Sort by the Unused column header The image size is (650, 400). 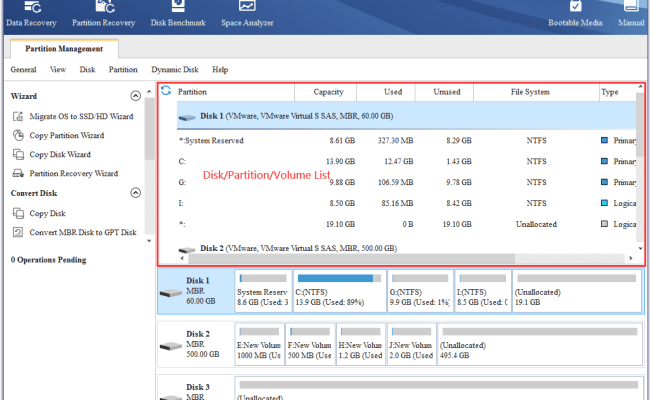click(444, 92)
